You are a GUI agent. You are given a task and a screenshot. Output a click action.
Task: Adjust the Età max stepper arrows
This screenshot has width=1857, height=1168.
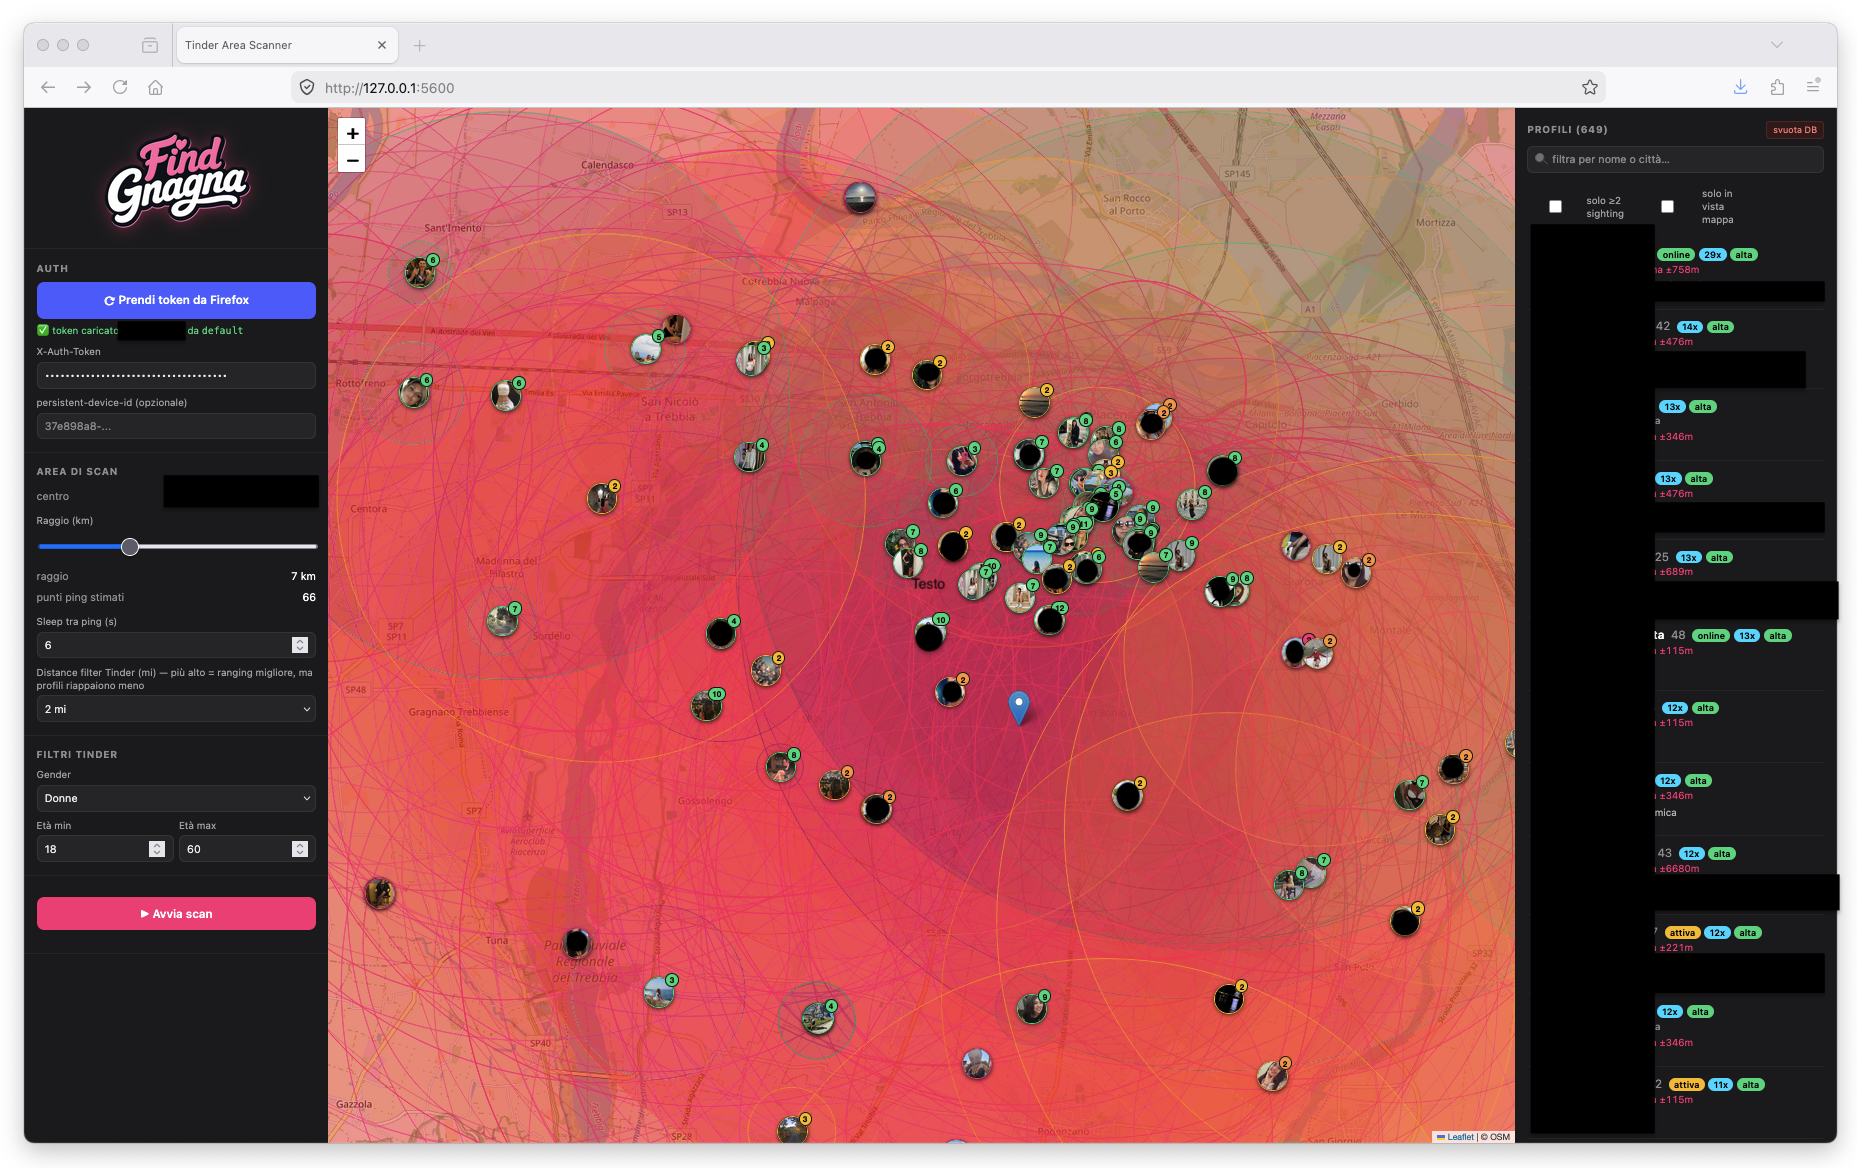coord(299,849)
